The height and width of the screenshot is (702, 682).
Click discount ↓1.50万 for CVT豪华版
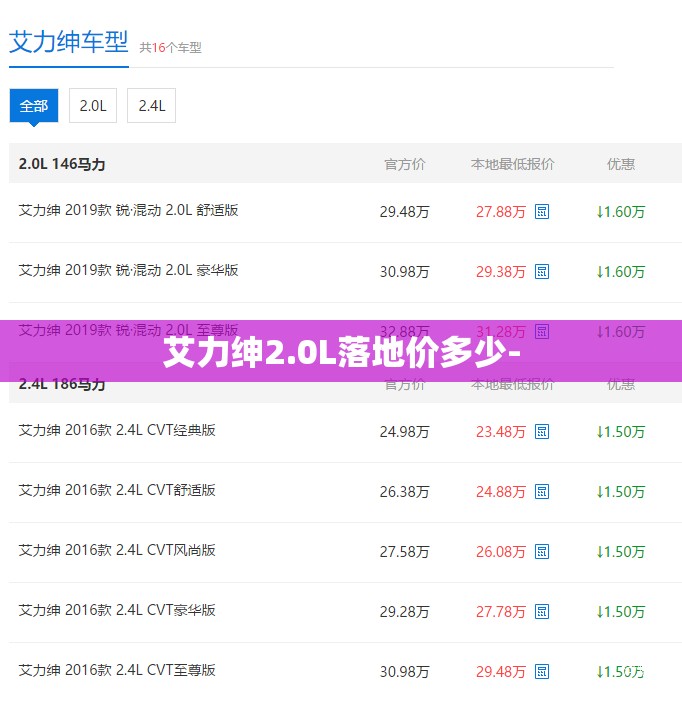point(621,612)
